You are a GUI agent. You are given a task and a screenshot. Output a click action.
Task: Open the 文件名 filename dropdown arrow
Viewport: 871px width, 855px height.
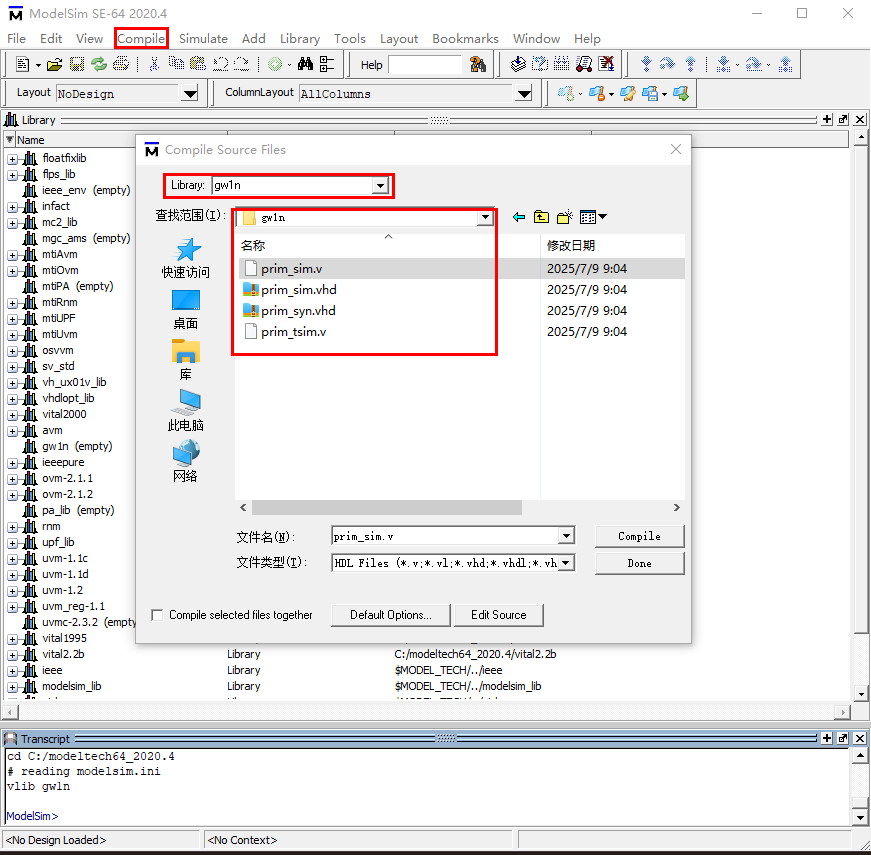(x=566, y=536)
